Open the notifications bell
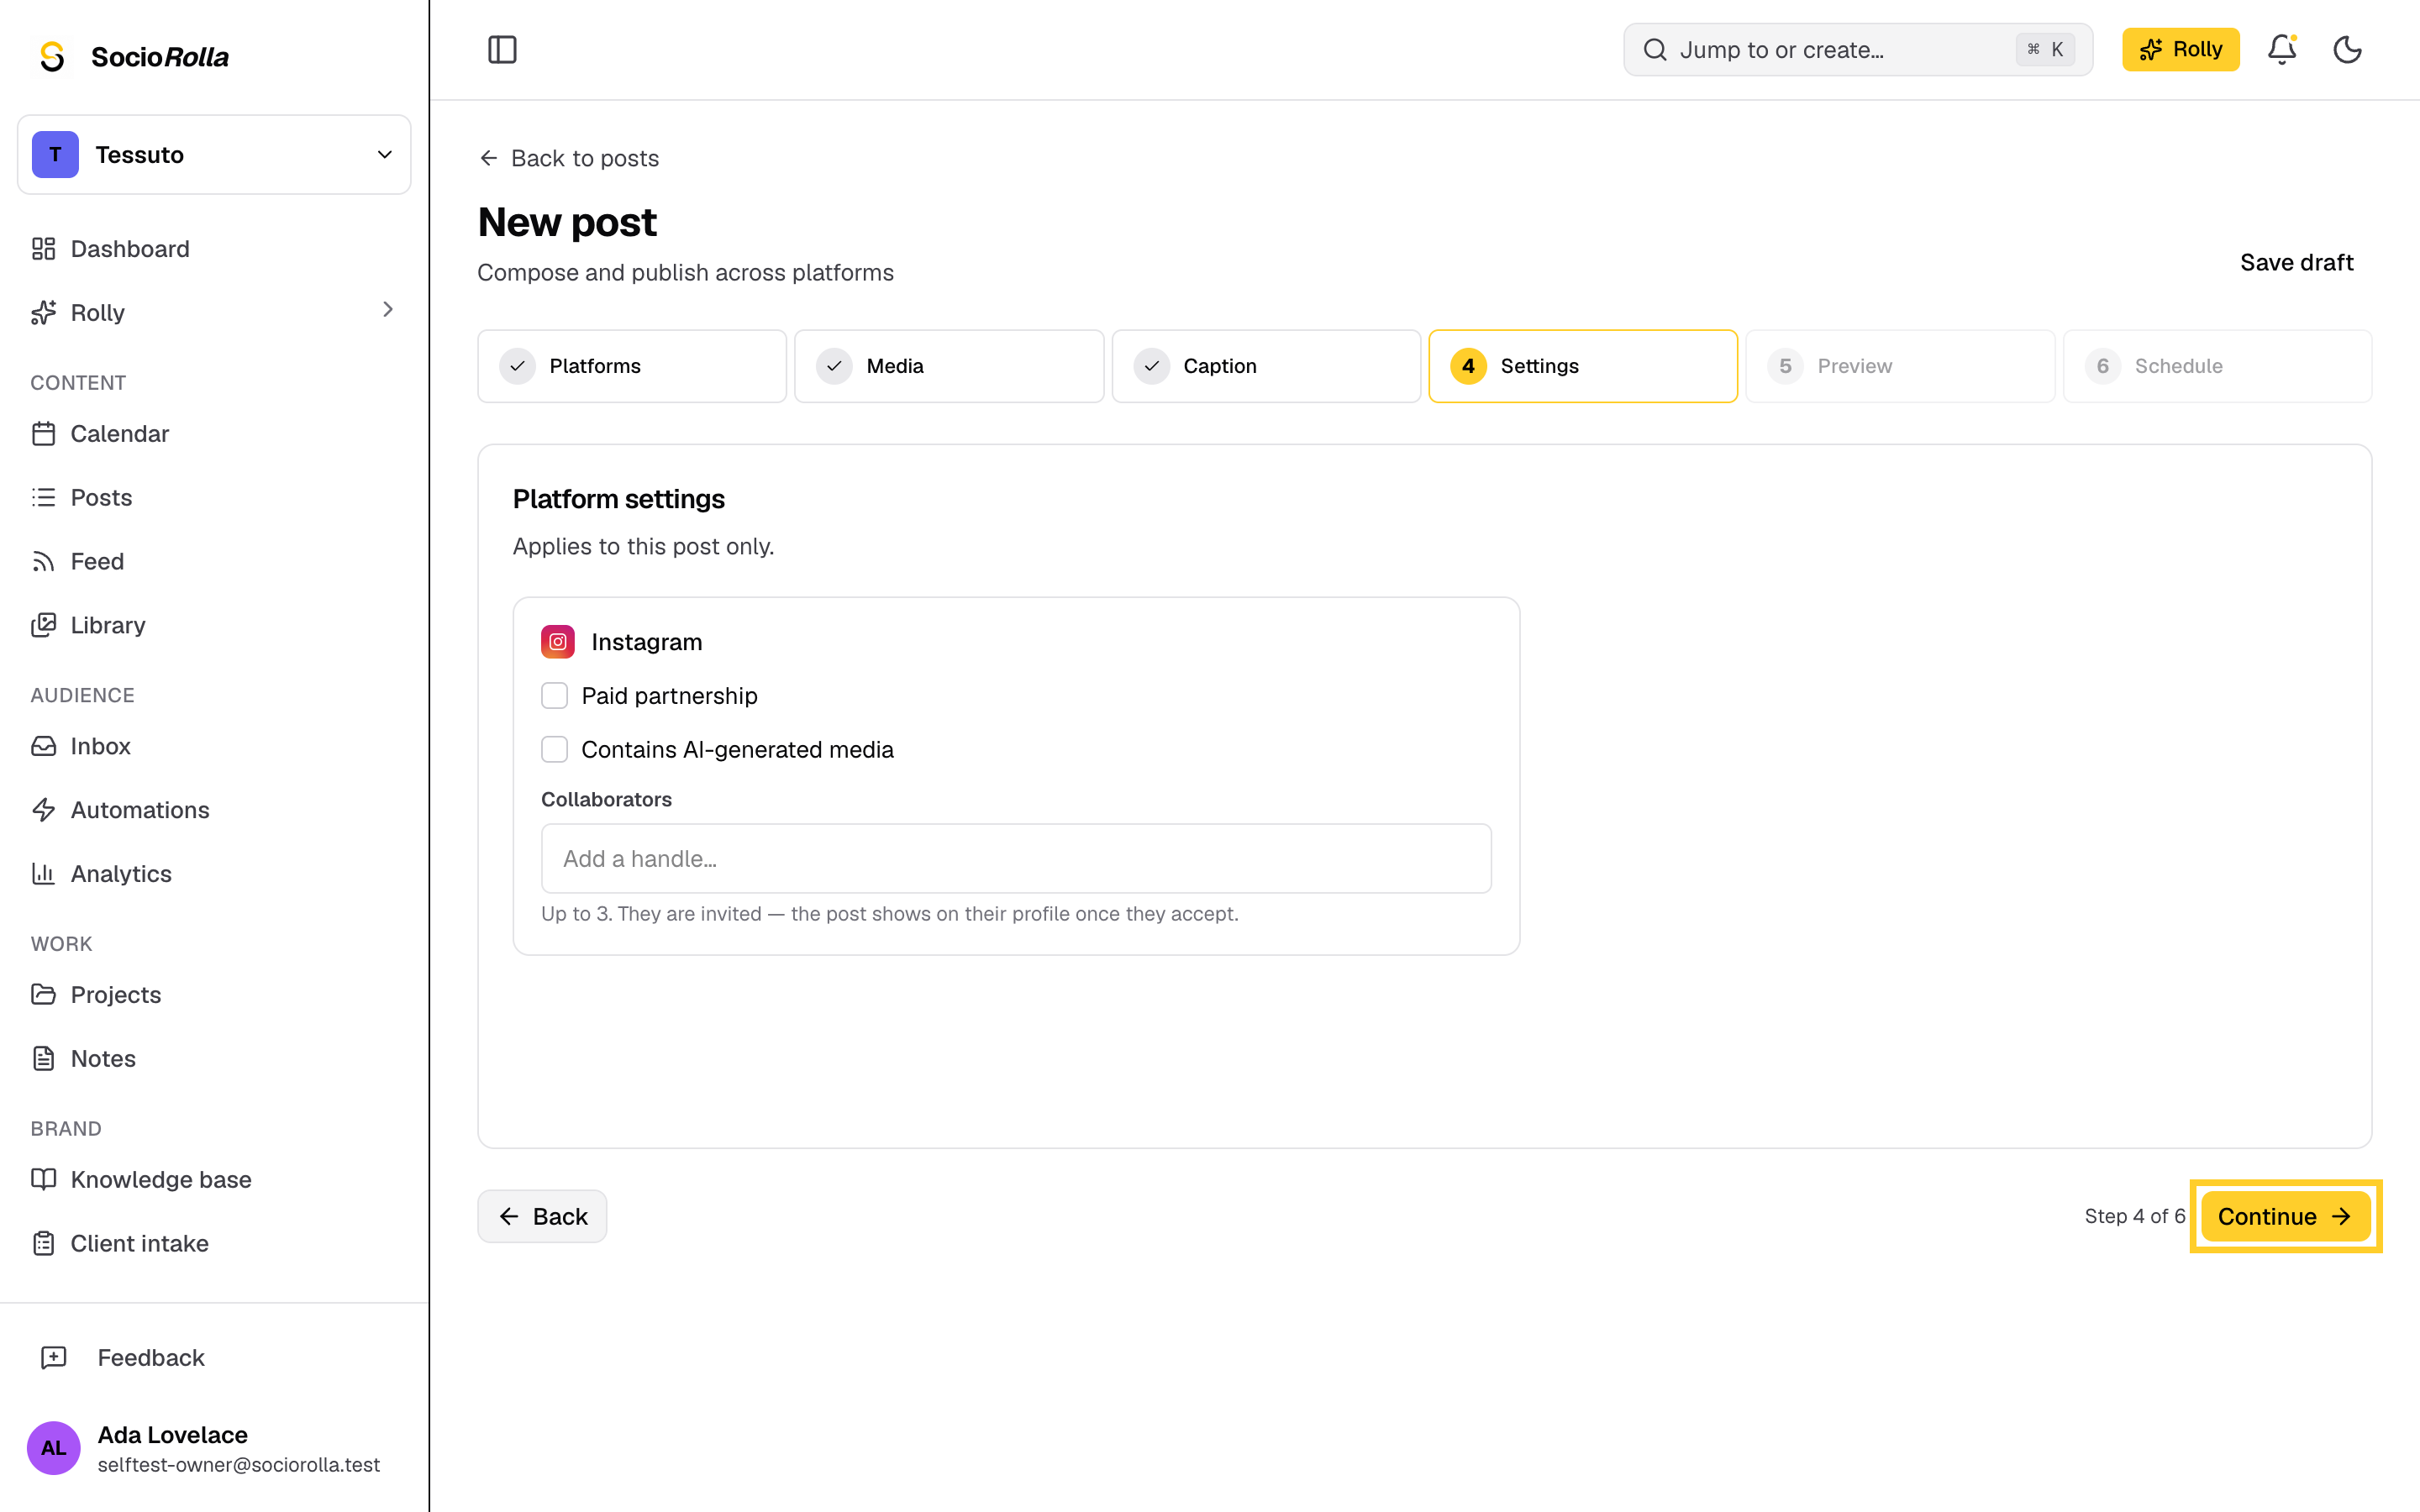2420x1512 pixels. [x=2281, y=49]
